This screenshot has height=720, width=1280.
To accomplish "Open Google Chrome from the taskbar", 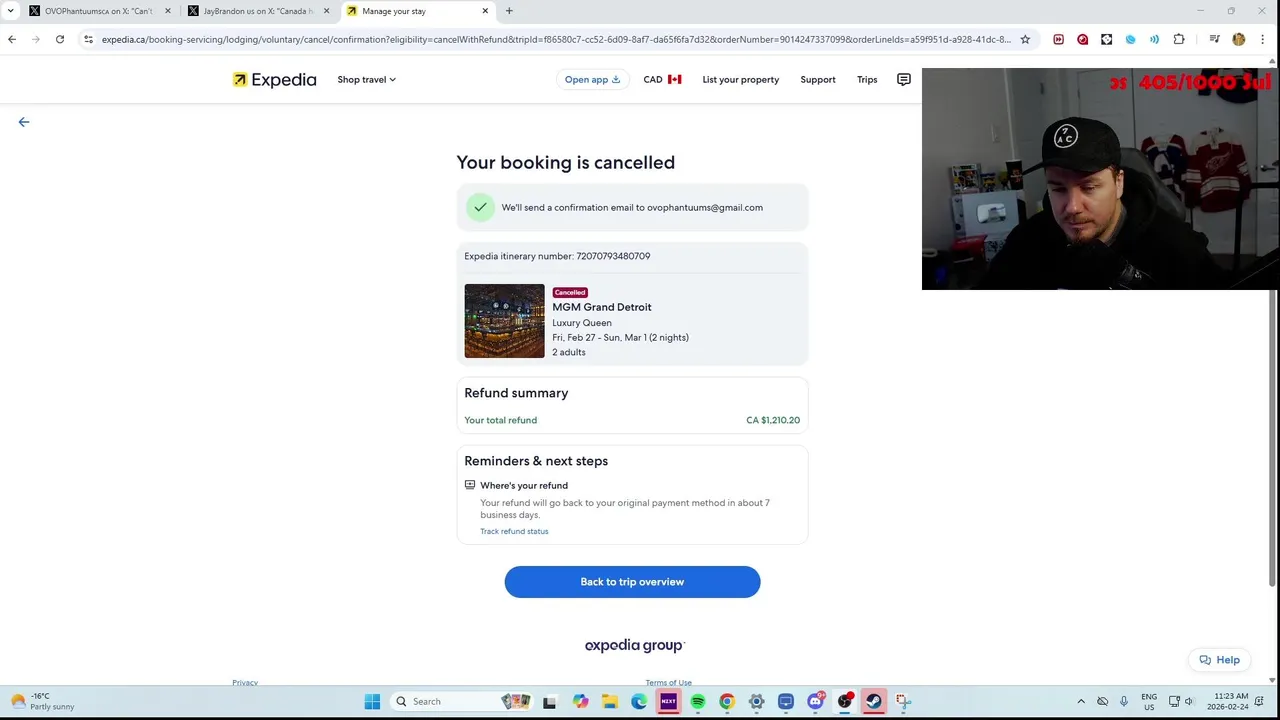I will click(x=726, y=702).
